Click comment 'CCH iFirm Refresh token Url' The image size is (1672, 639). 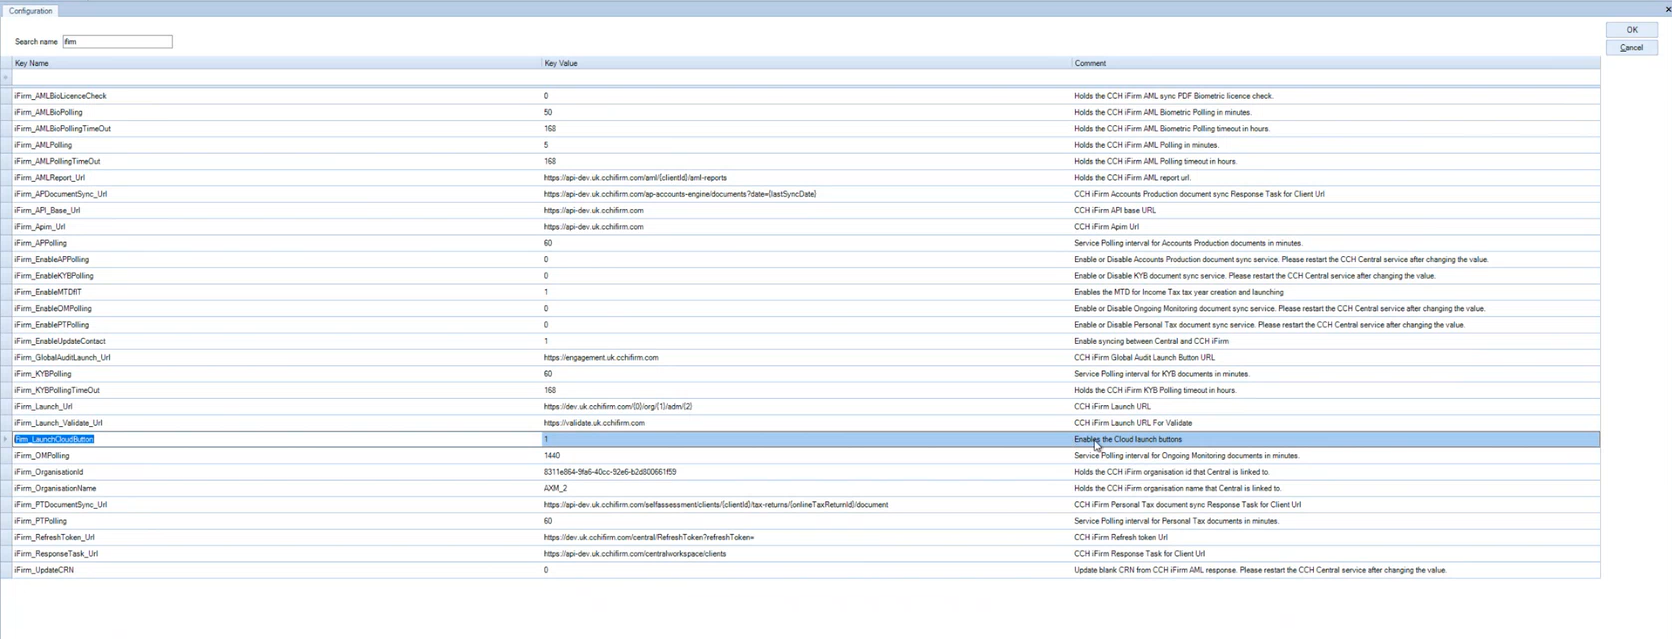[x=1121, y=537]
